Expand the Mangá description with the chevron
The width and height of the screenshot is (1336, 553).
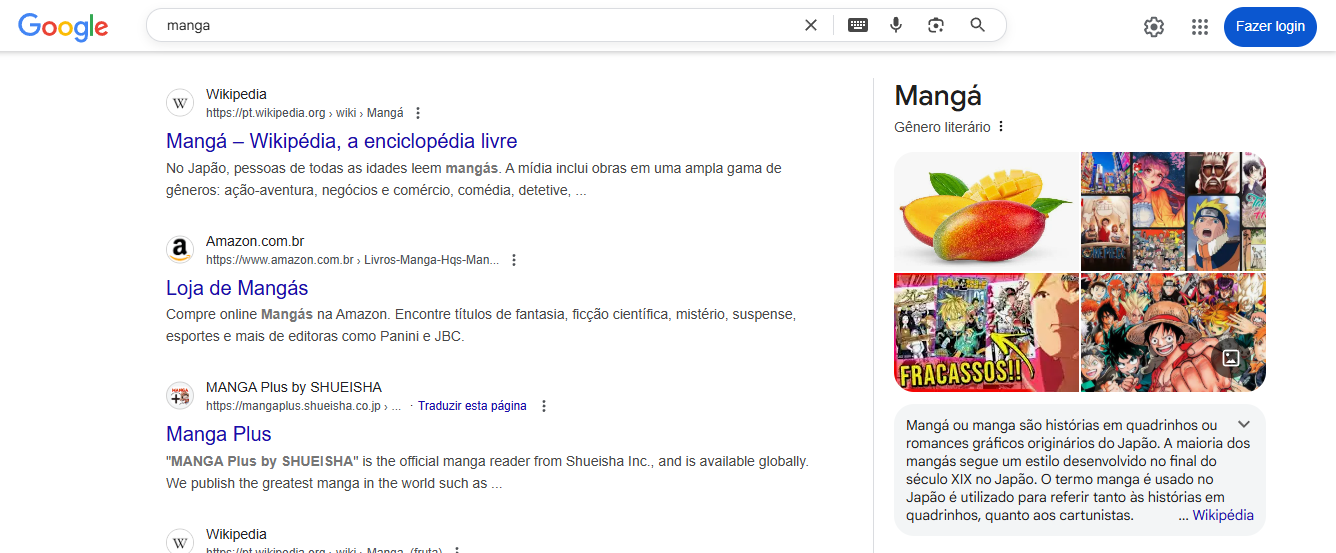(x=1244, y=424)
